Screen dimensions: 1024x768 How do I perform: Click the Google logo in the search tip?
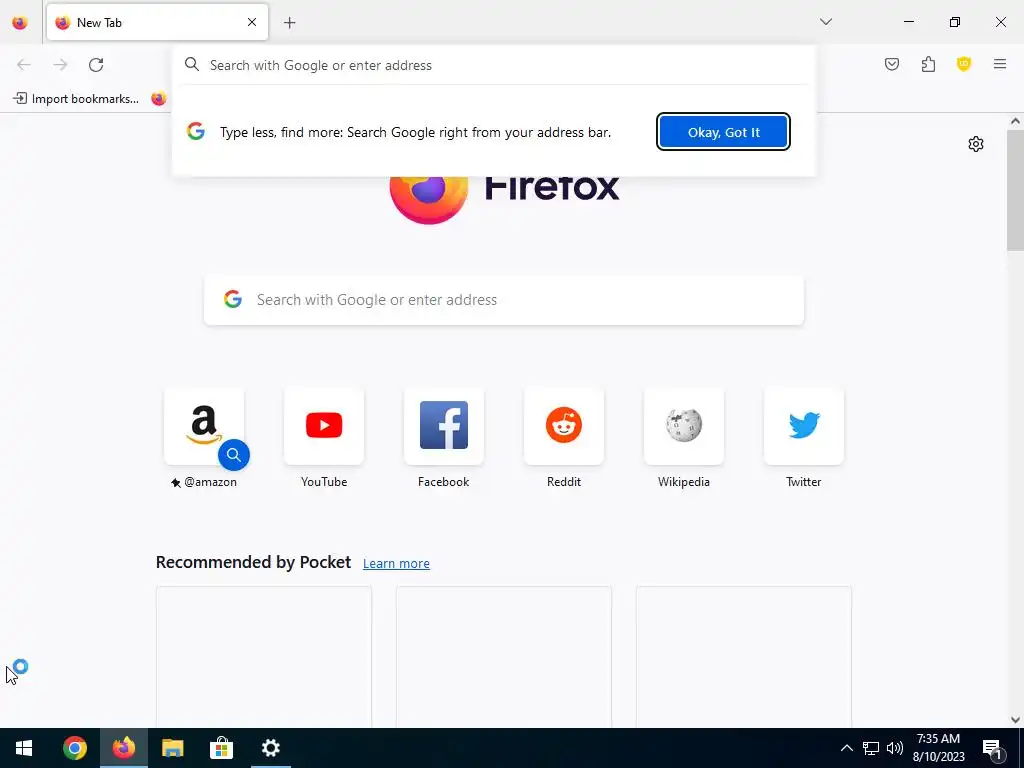tap(196, 131)
